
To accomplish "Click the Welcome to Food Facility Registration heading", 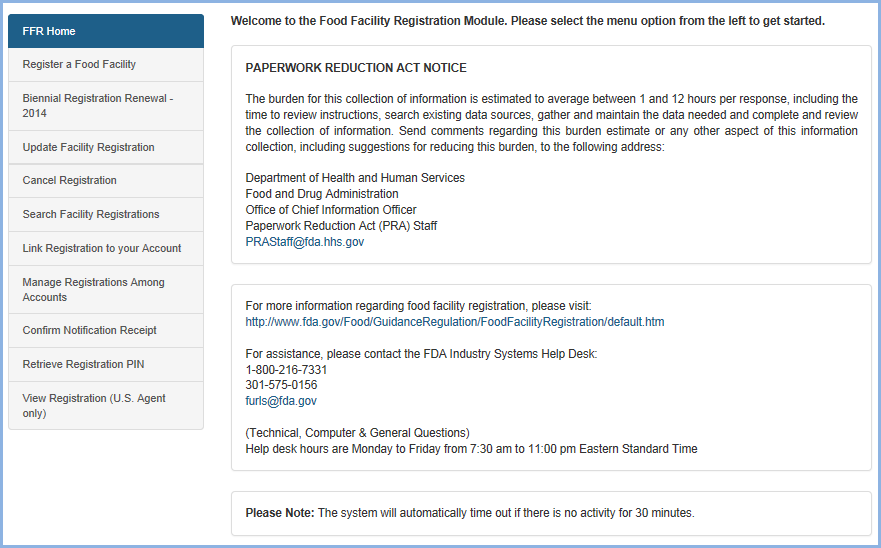I will [x=527, y=21].
